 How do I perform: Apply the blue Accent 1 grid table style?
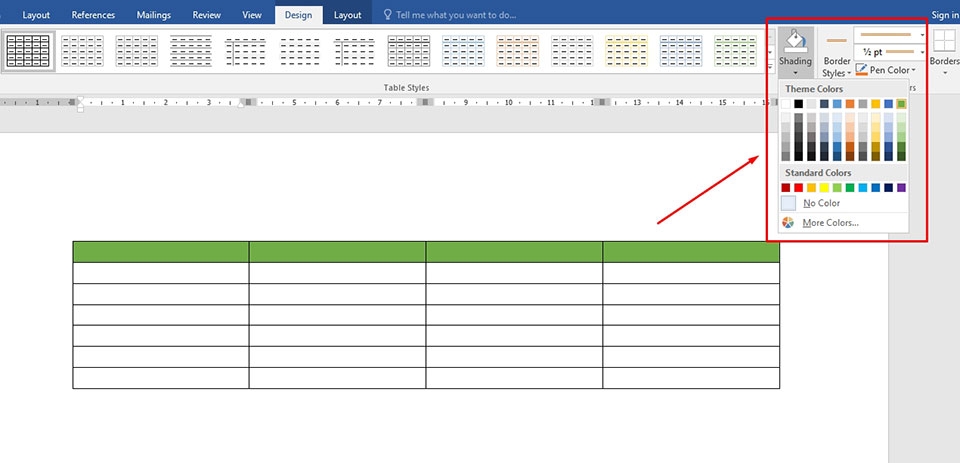pos(463,51)
